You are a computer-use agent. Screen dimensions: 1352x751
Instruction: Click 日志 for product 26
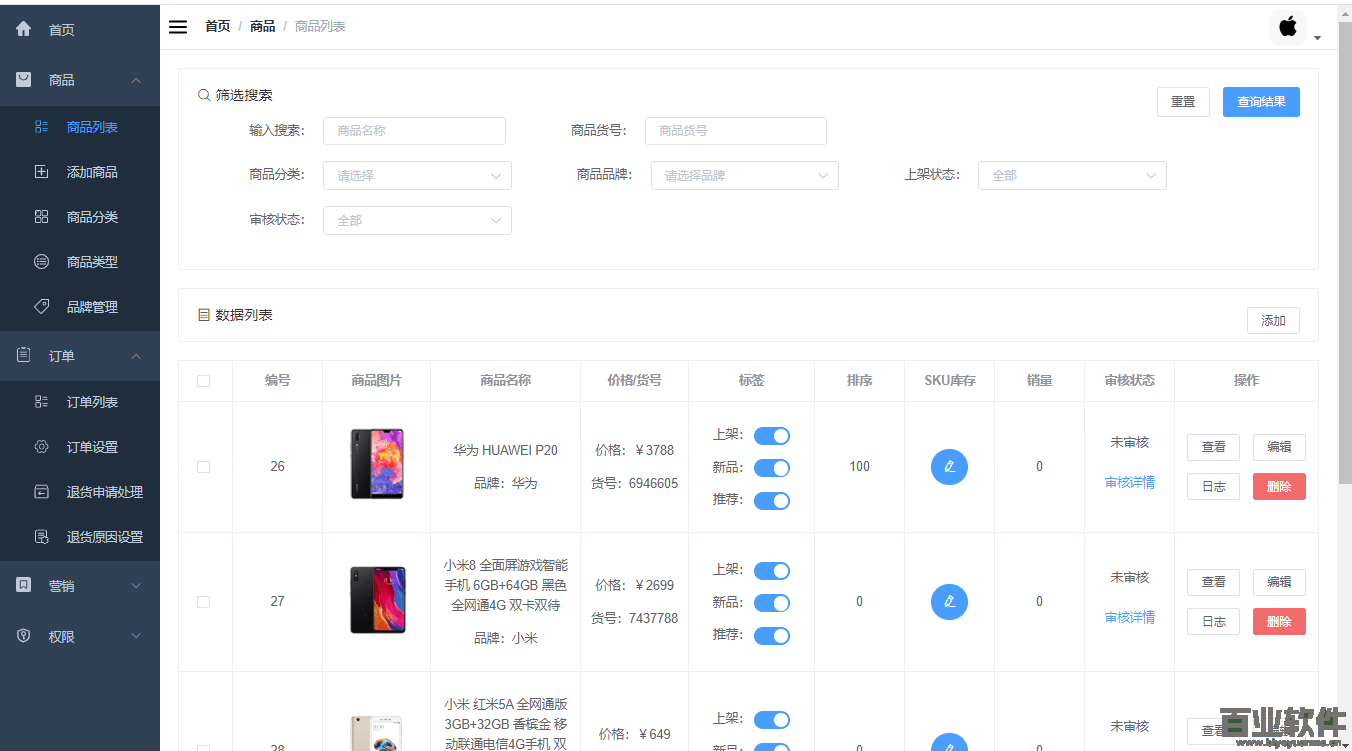point(1213,487)
